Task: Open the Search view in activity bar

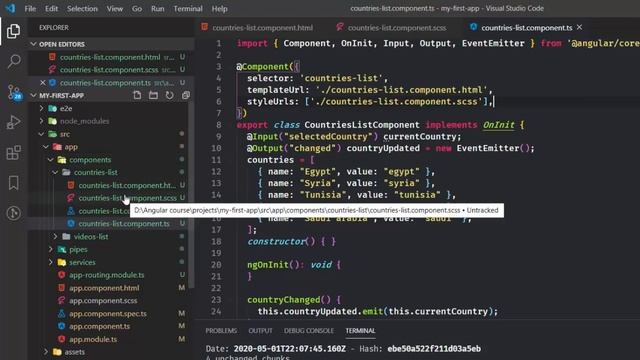Action: 13,61
